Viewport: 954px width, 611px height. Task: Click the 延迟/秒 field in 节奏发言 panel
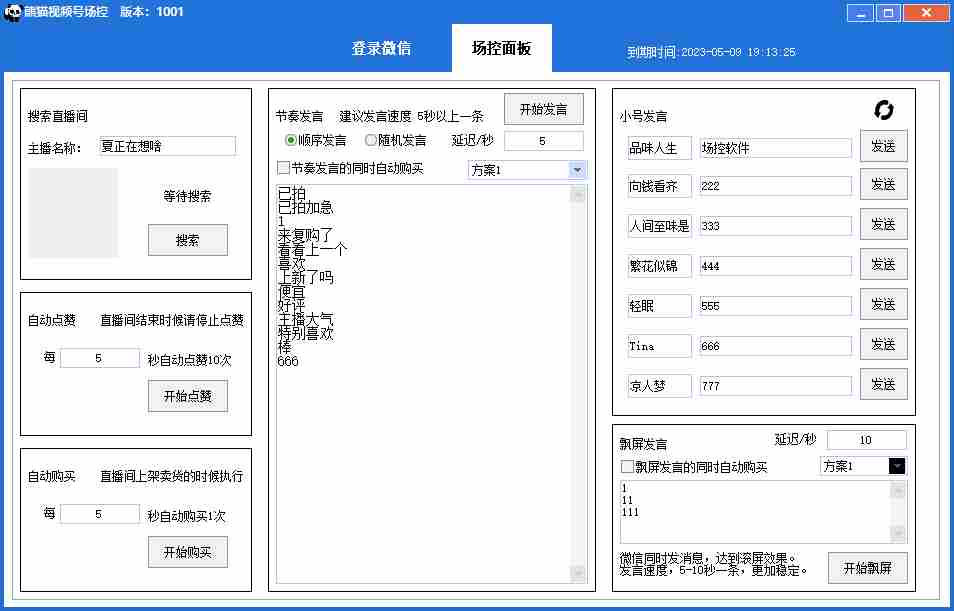543,141
